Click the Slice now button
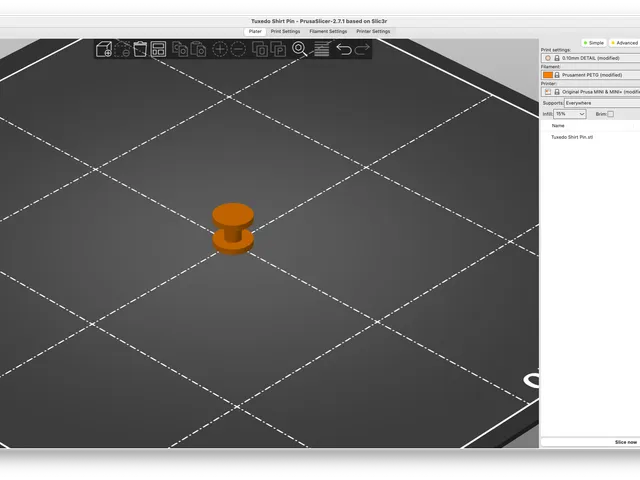The image size is (640, 480). [591, 442]
